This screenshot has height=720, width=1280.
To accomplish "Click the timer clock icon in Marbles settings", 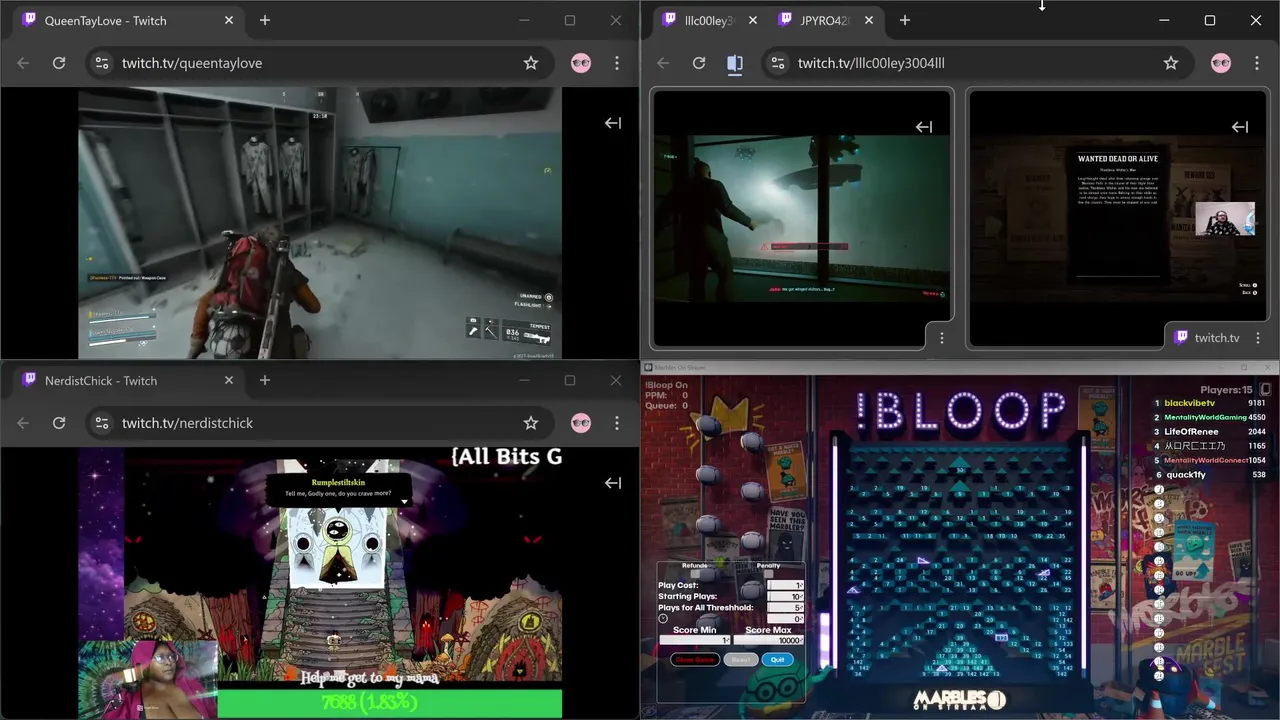I will click(x=663, y=619).
